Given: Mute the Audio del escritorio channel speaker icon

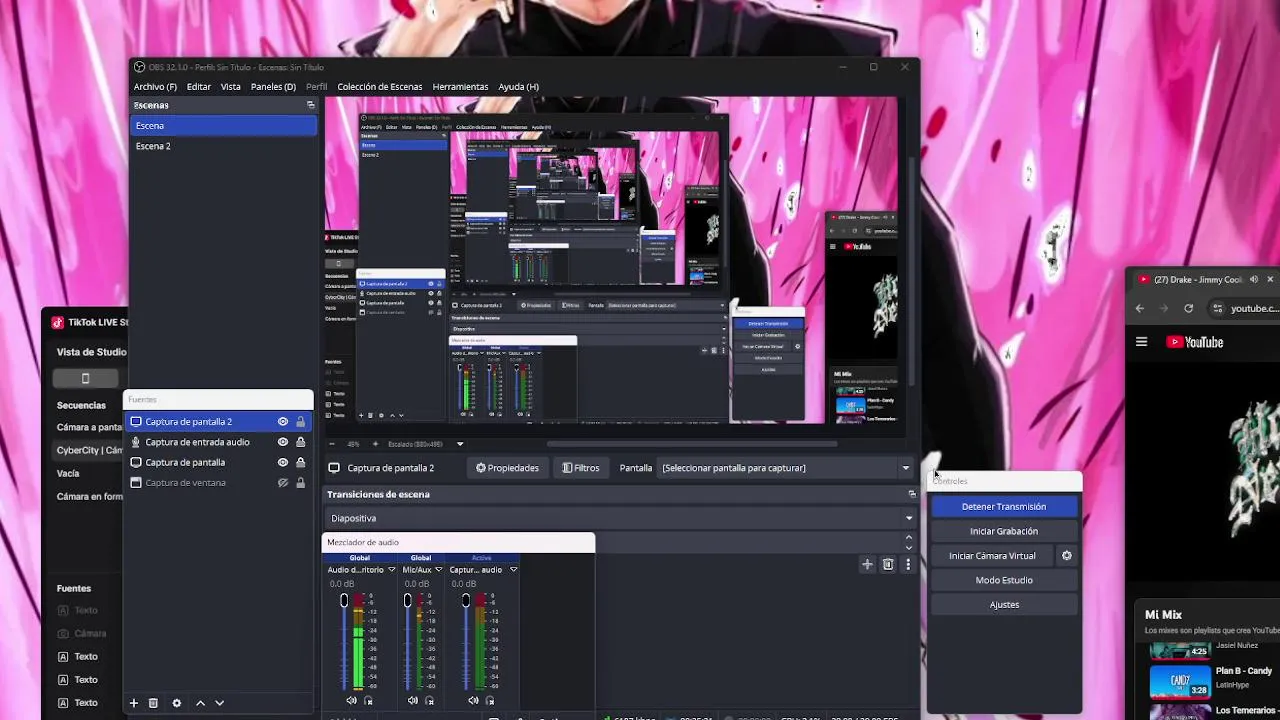Looking at the screenshot, I should coord(351,701).
